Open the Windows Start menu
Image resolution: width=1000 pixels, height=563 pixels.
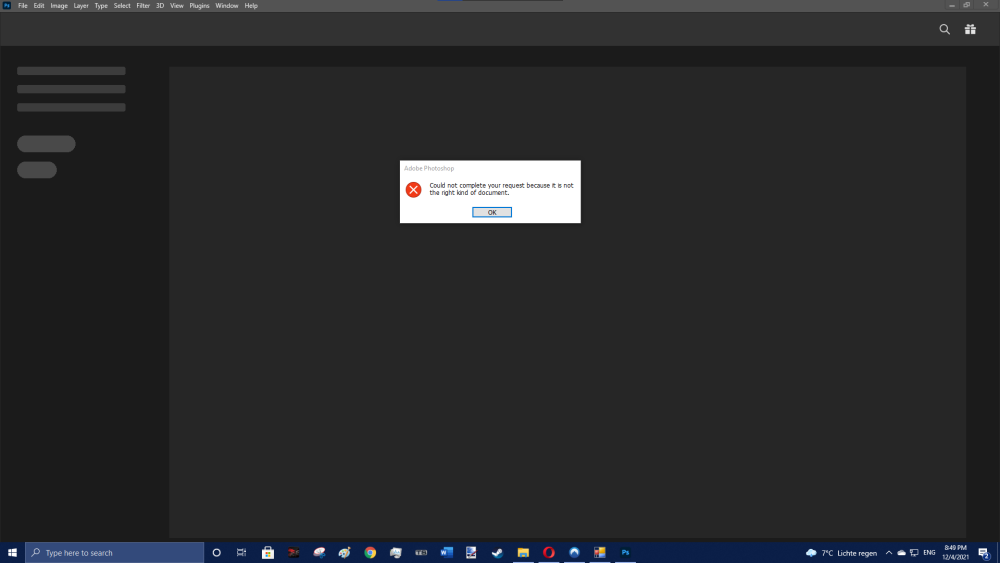click(12, 553)
